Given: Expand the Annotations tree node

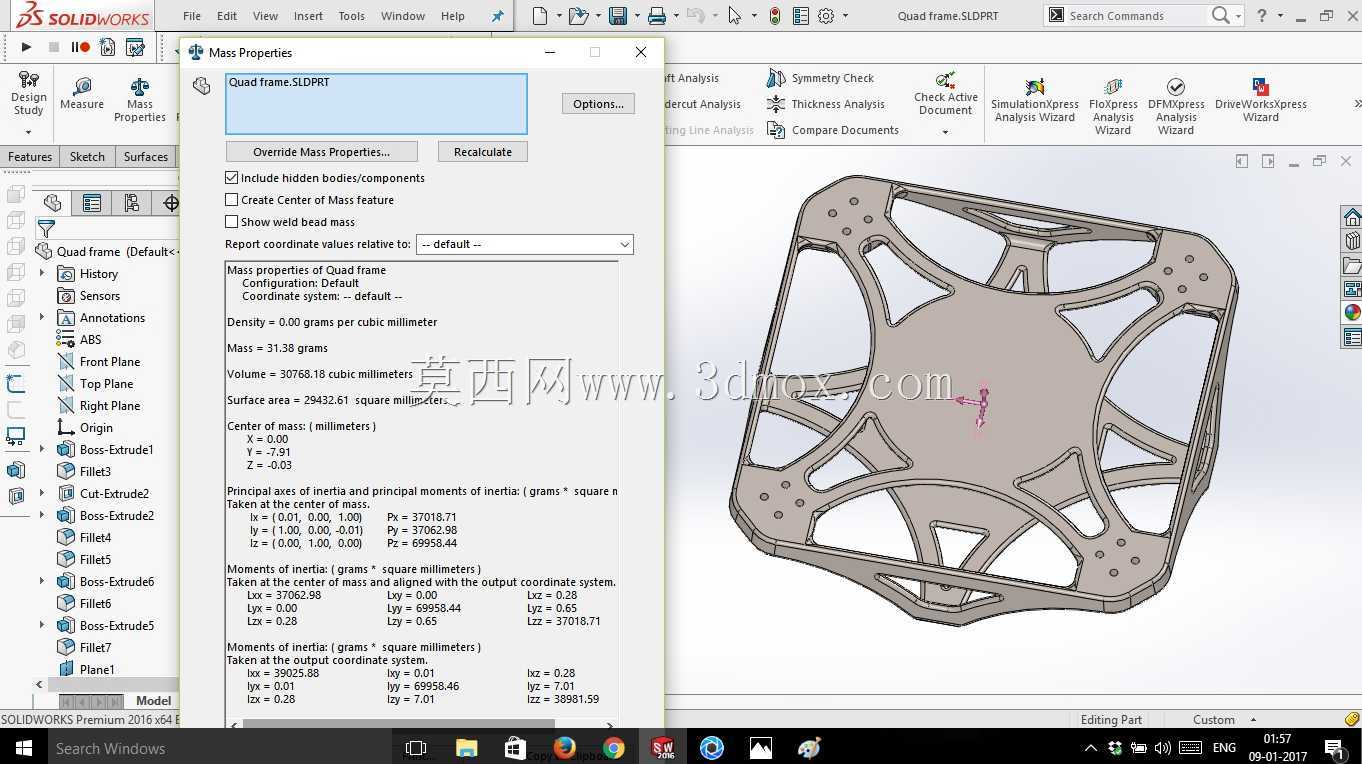Looking at the screenshot, I should [42, 318].
